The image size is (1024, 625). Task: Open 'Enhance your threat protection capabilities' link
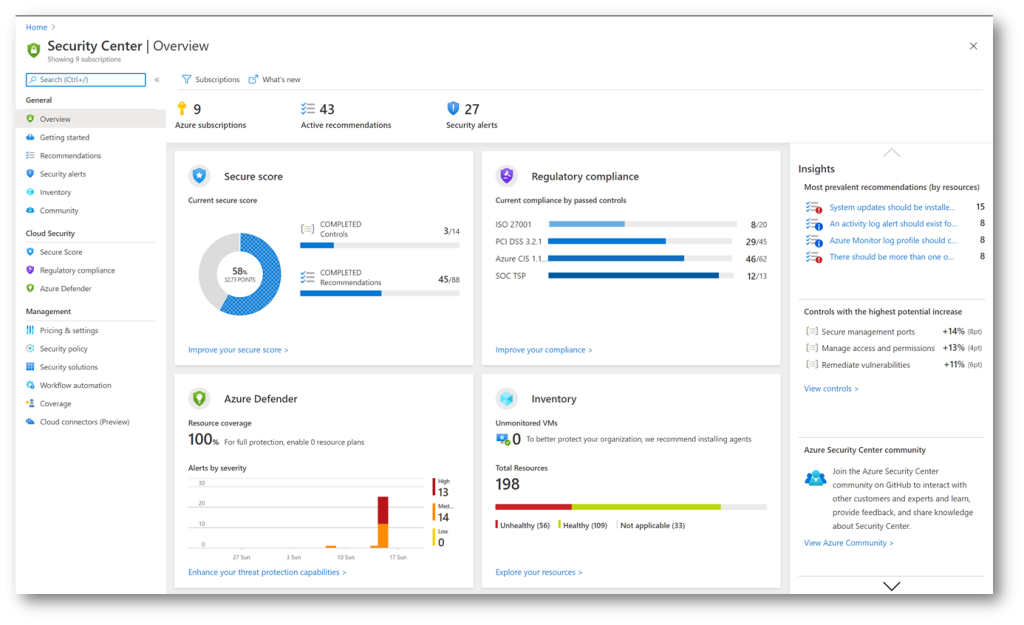[x=267, y=572]
